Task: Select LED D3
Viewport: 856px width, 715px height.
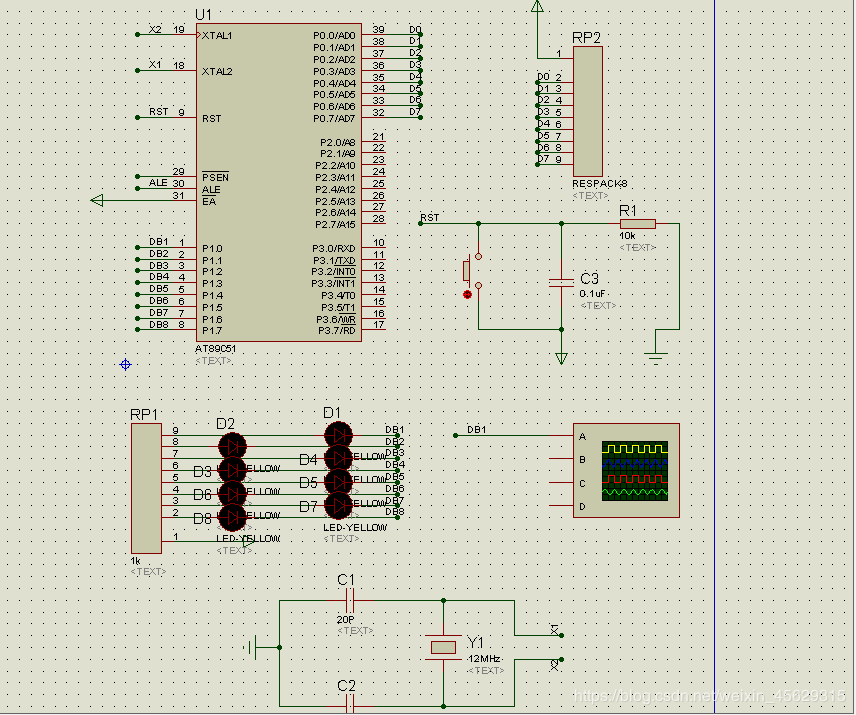Action: point(232,470)
